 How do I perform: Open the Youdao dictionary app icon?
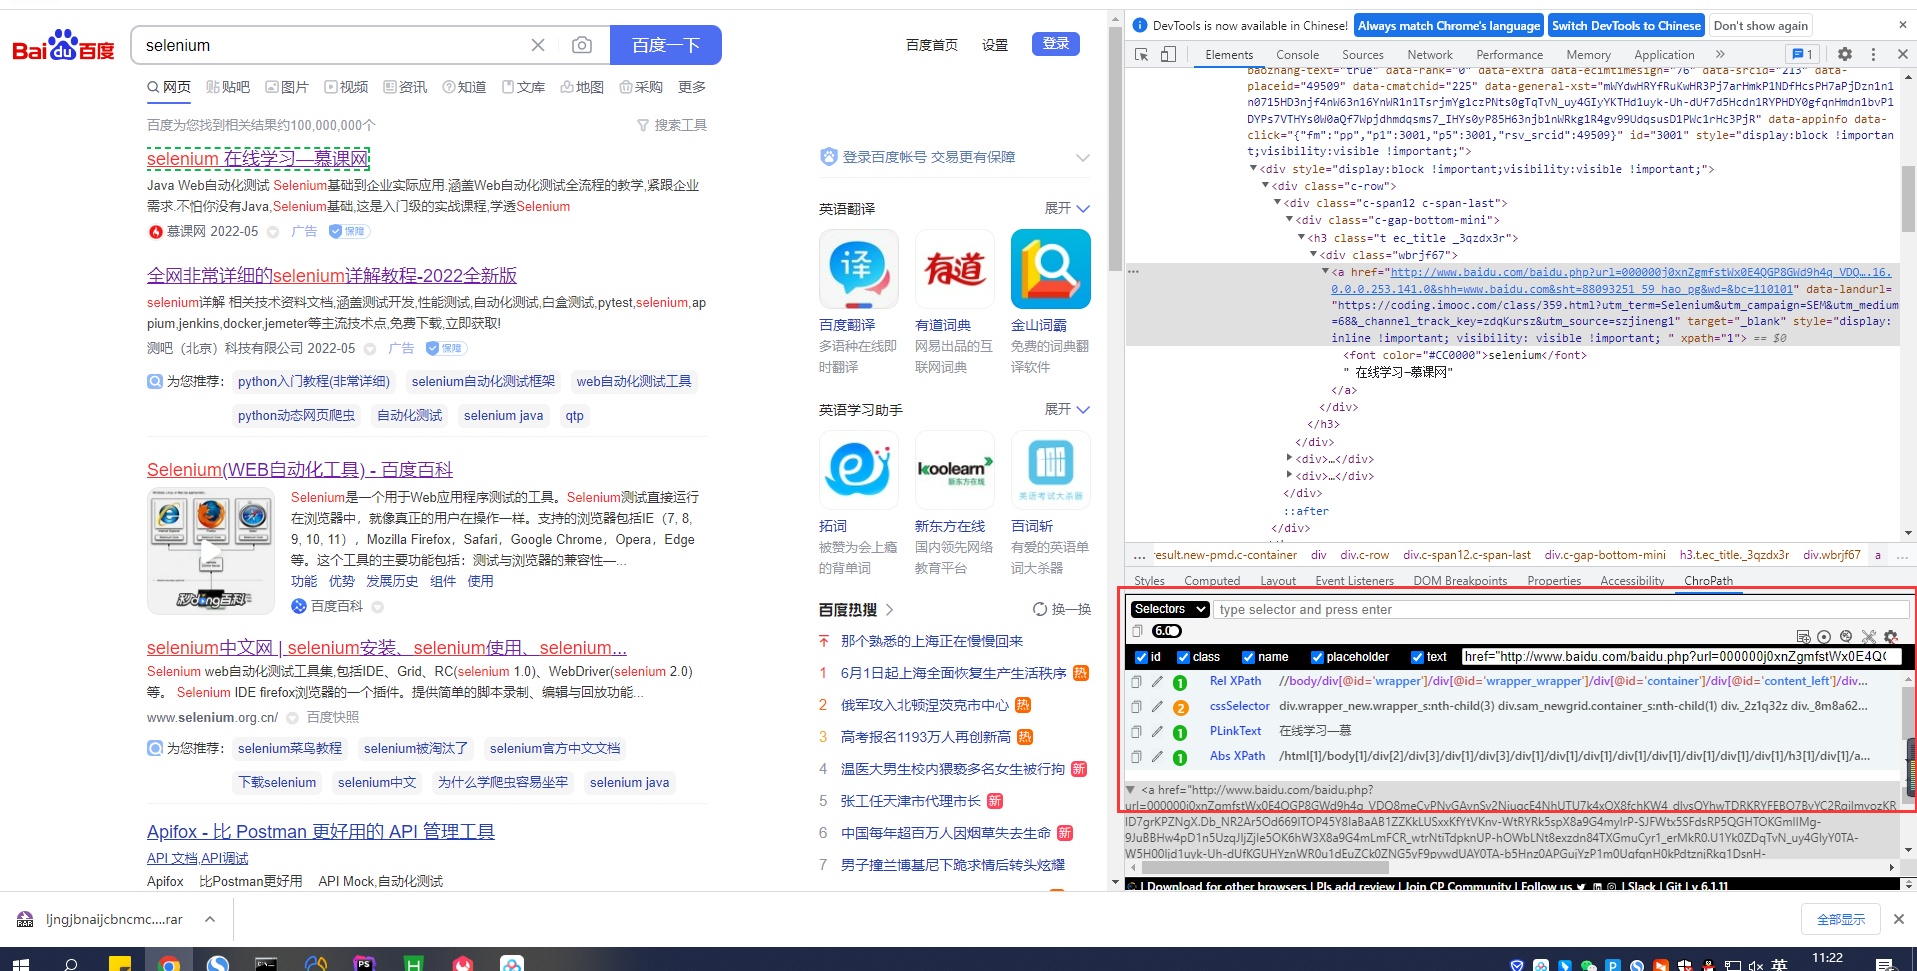point(955,269)
